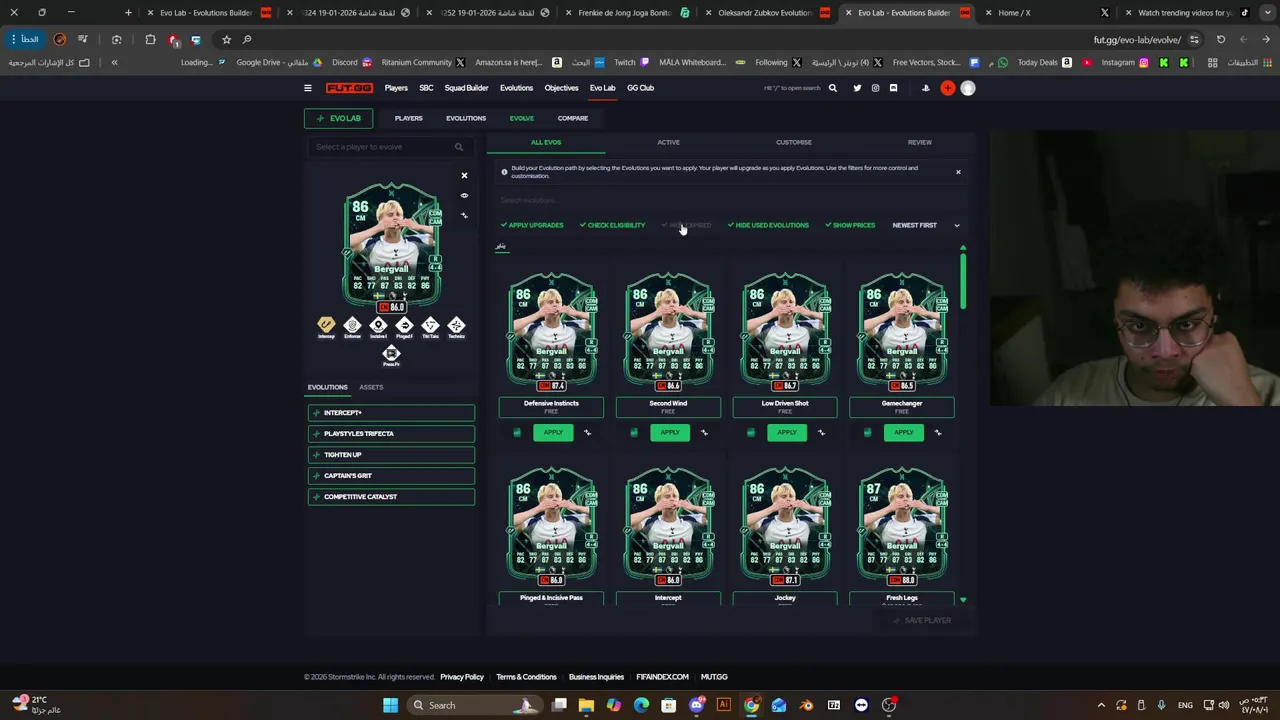Click the scroll up arrow of evolutions list

pyautogui.click(x=963, y=248)
